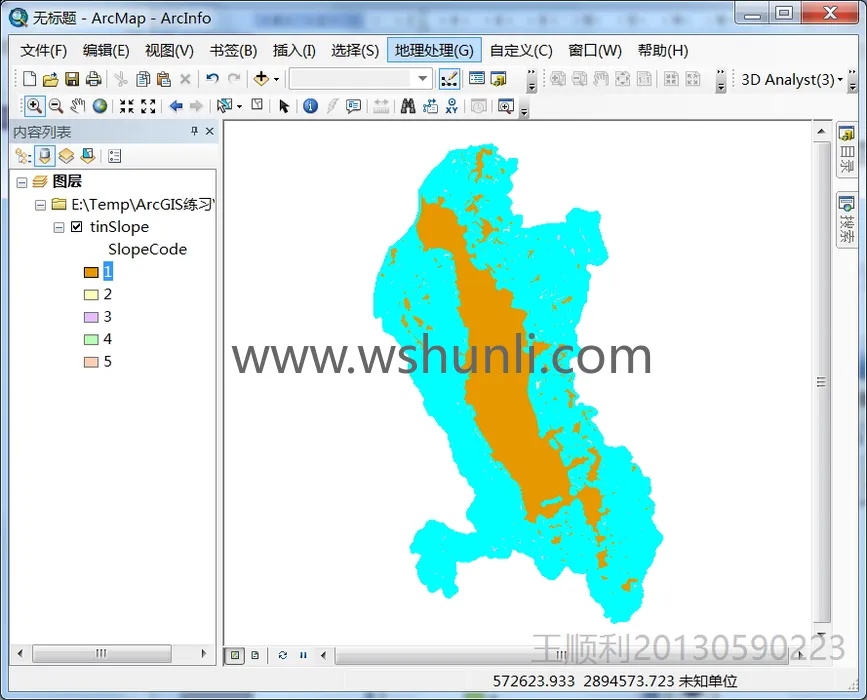Open the 编辑(E) menu
Image resolution: width=867 pixels, height=700 pixels.
tap(106, 51)
